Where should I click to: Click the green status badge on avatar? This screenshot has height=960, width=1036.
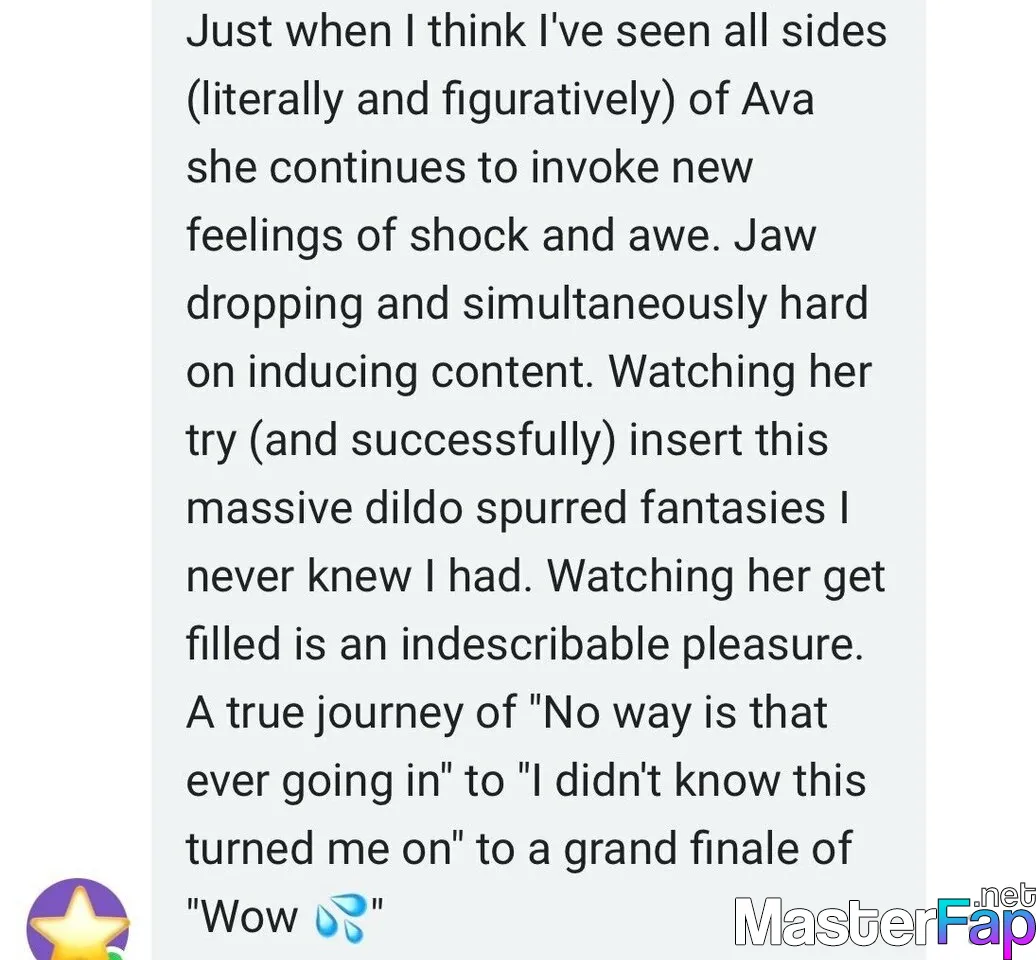[x=116, y=955]
